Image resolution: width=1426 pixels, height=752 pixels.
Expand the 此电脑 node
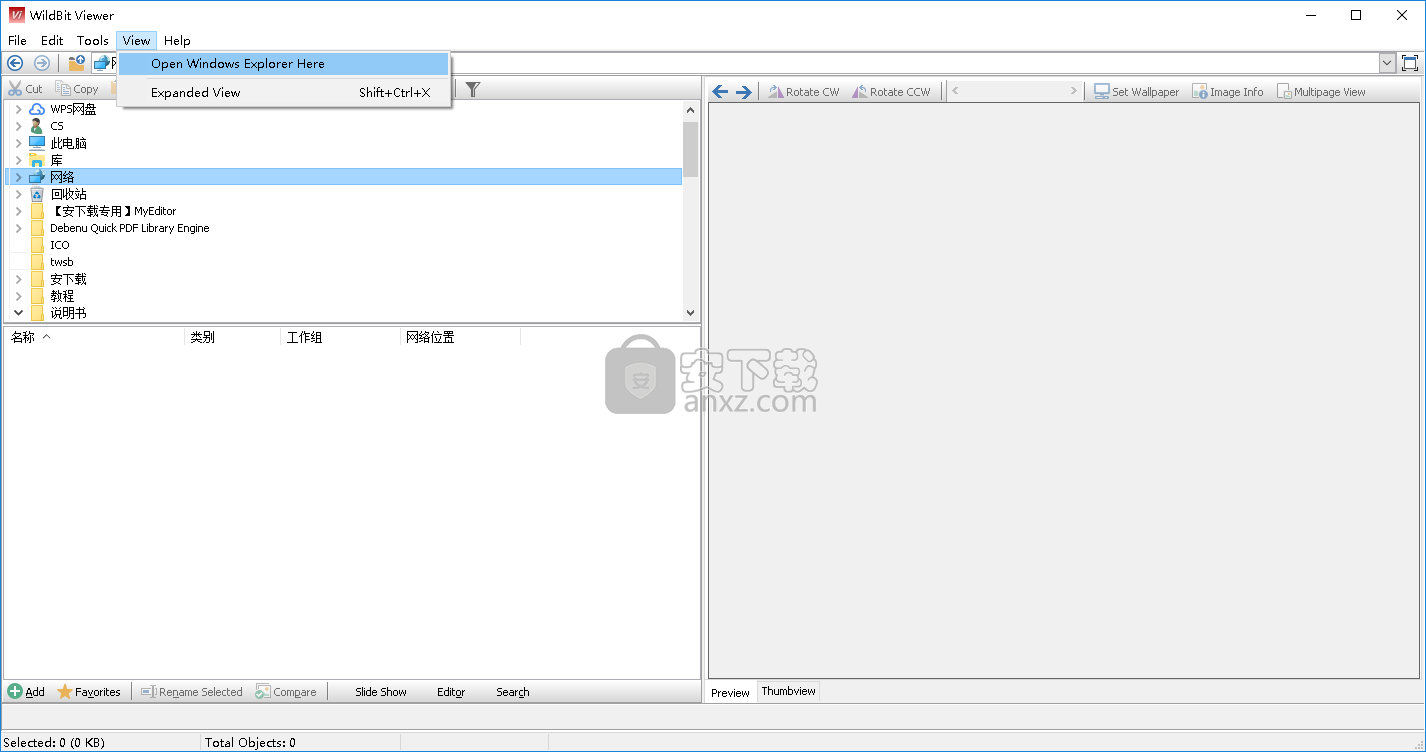[x=18, y=143]
